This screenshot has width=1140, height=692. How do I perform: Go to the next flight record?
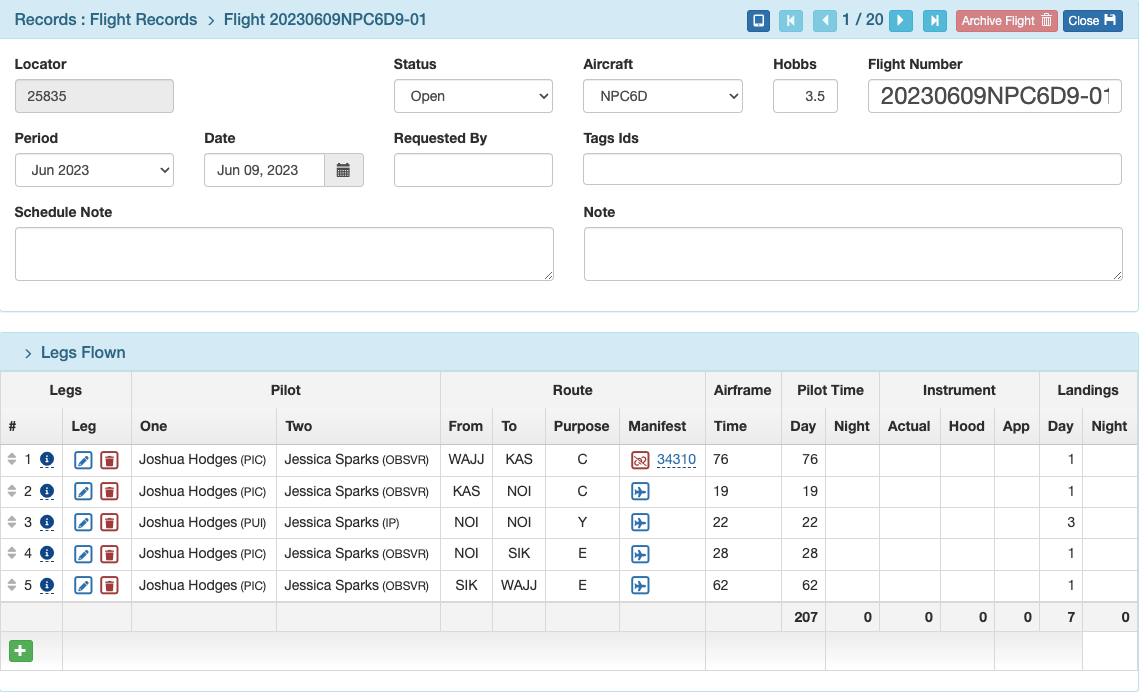coord(901,20)
